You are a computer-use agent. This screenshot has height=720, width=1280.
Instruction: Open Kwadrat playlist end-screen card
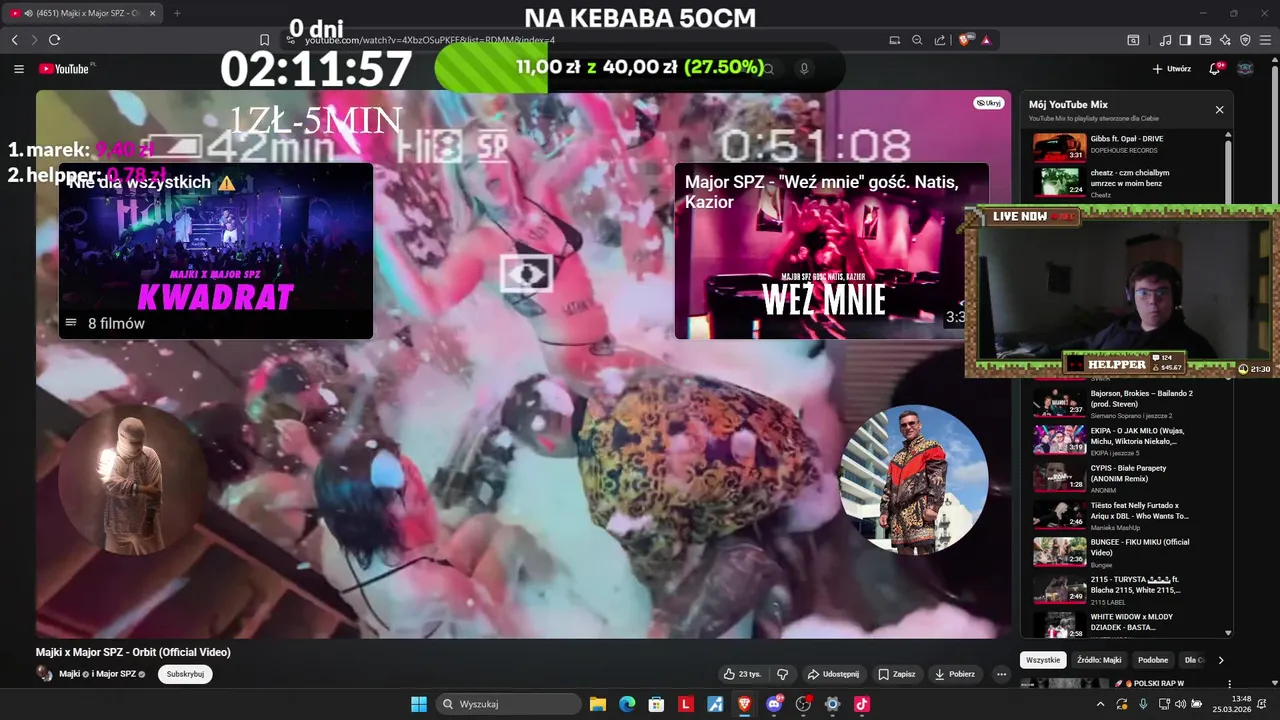(216, 251)
